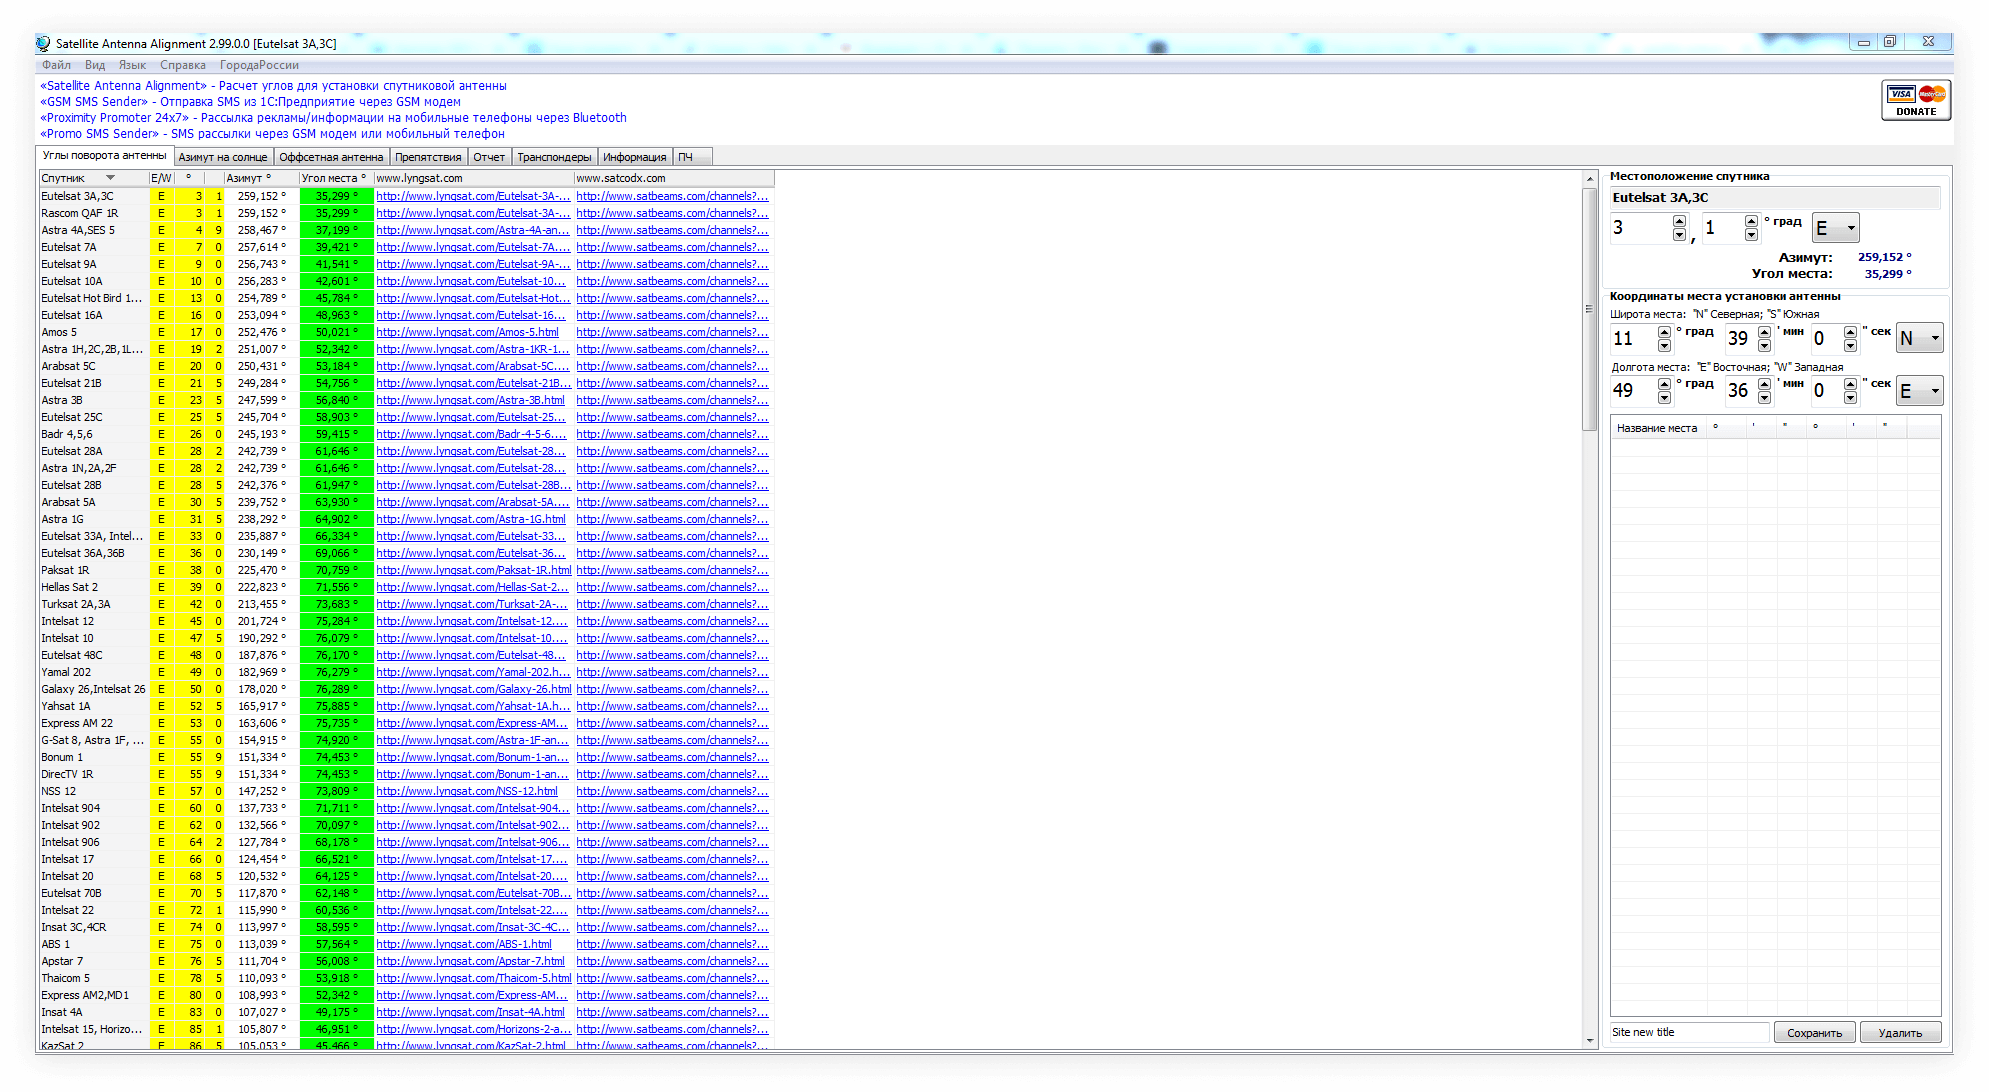Switch to the Транспондеры tab

point(554,157)
